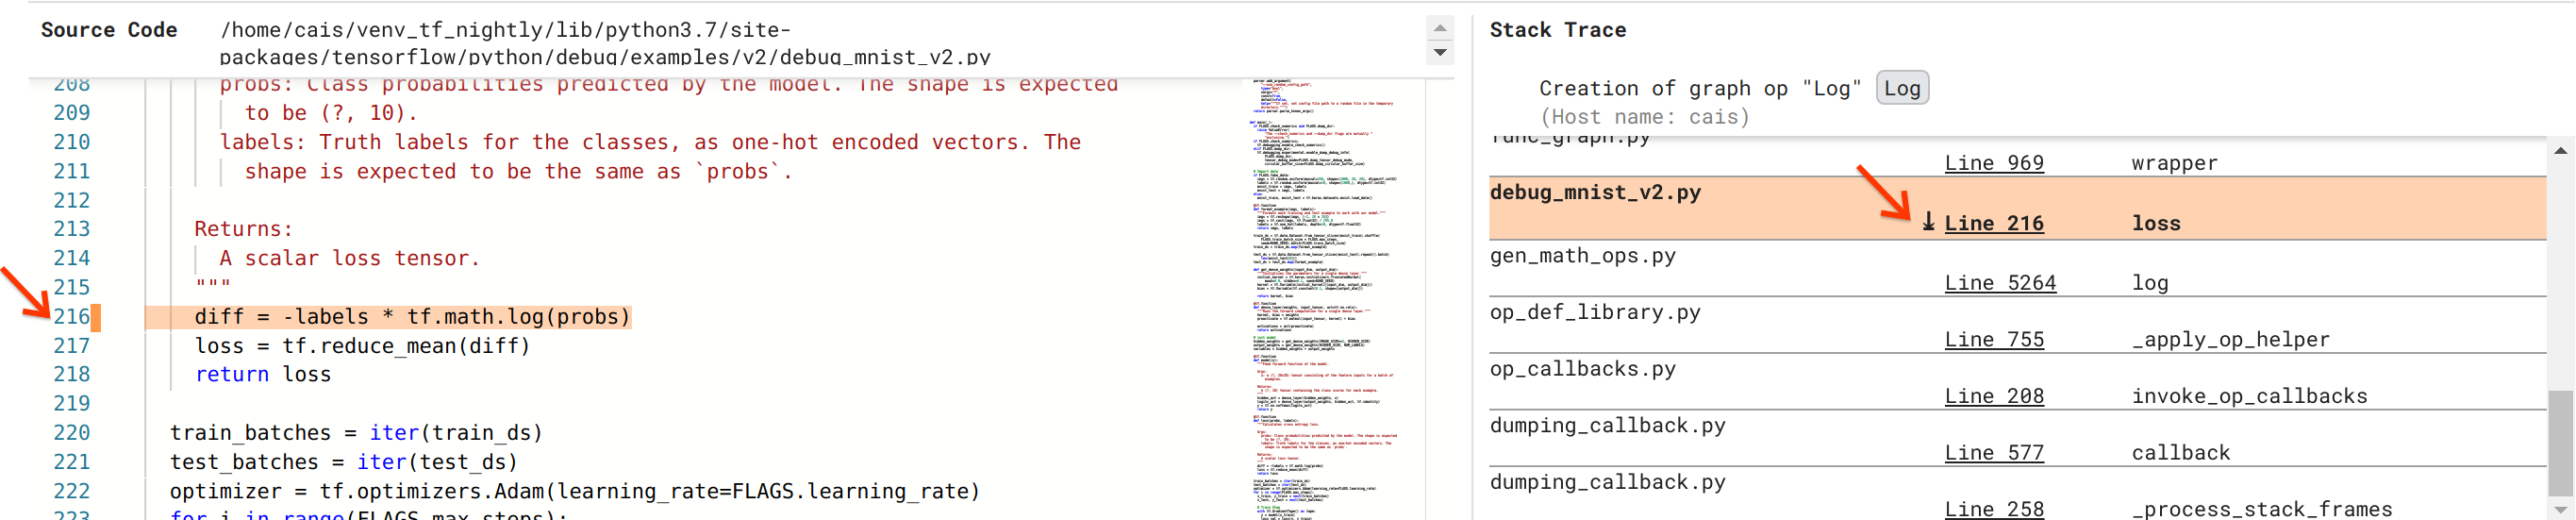Click line number 216 in the gutter
2576x520 pixels.
(71, 317)
